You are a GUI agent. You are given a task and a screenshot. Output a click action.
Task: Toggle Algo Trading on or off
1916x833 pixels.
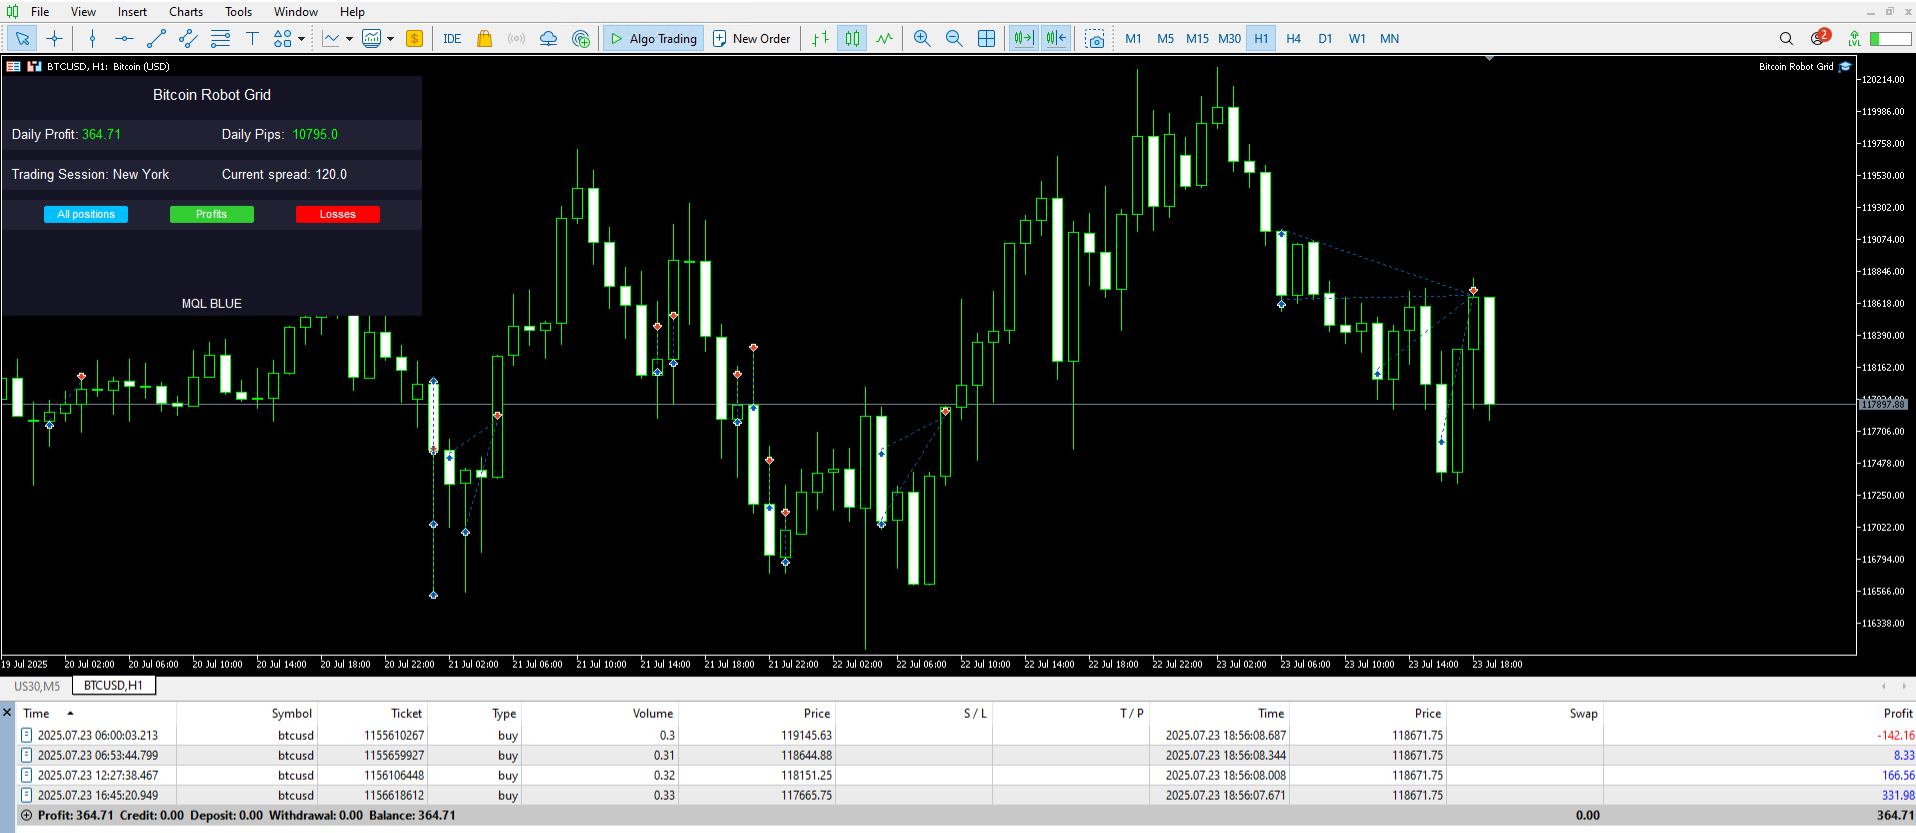[654, 39]
